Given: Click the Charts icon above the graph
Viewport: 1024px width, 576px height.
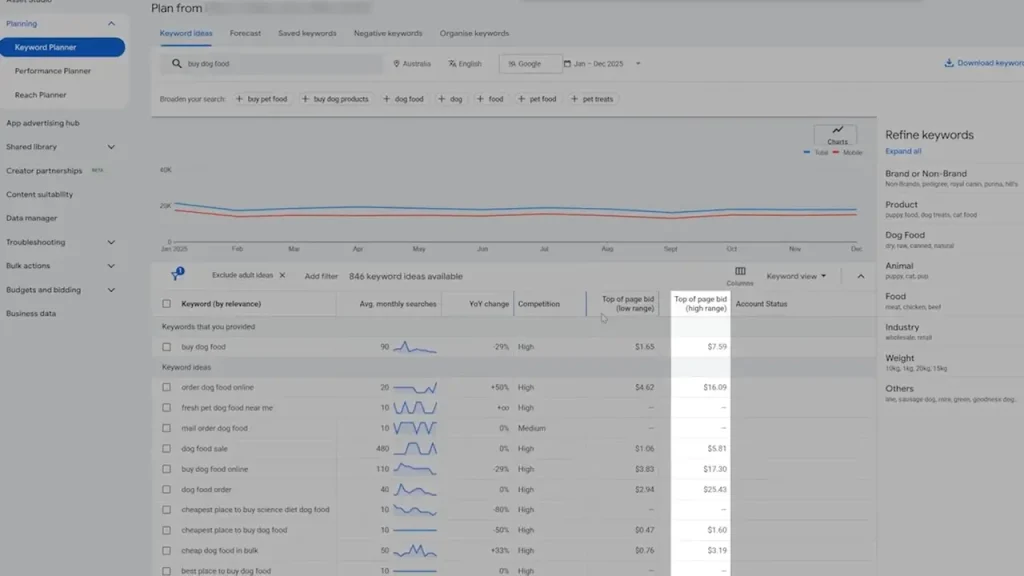Looking at the screenshot, I should coord(836,132).
